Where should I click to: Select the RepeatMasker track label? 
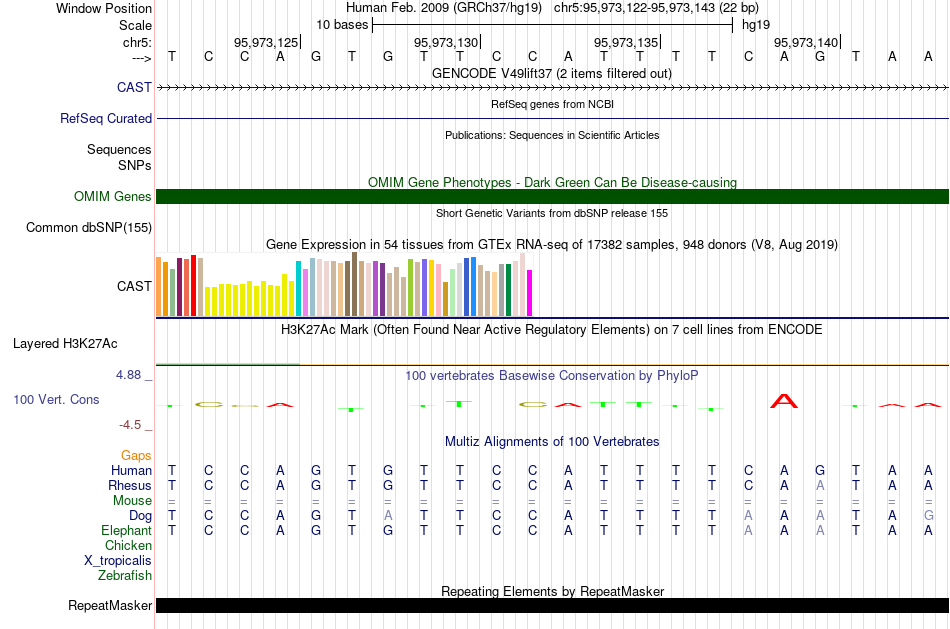[x=110, y=606]
